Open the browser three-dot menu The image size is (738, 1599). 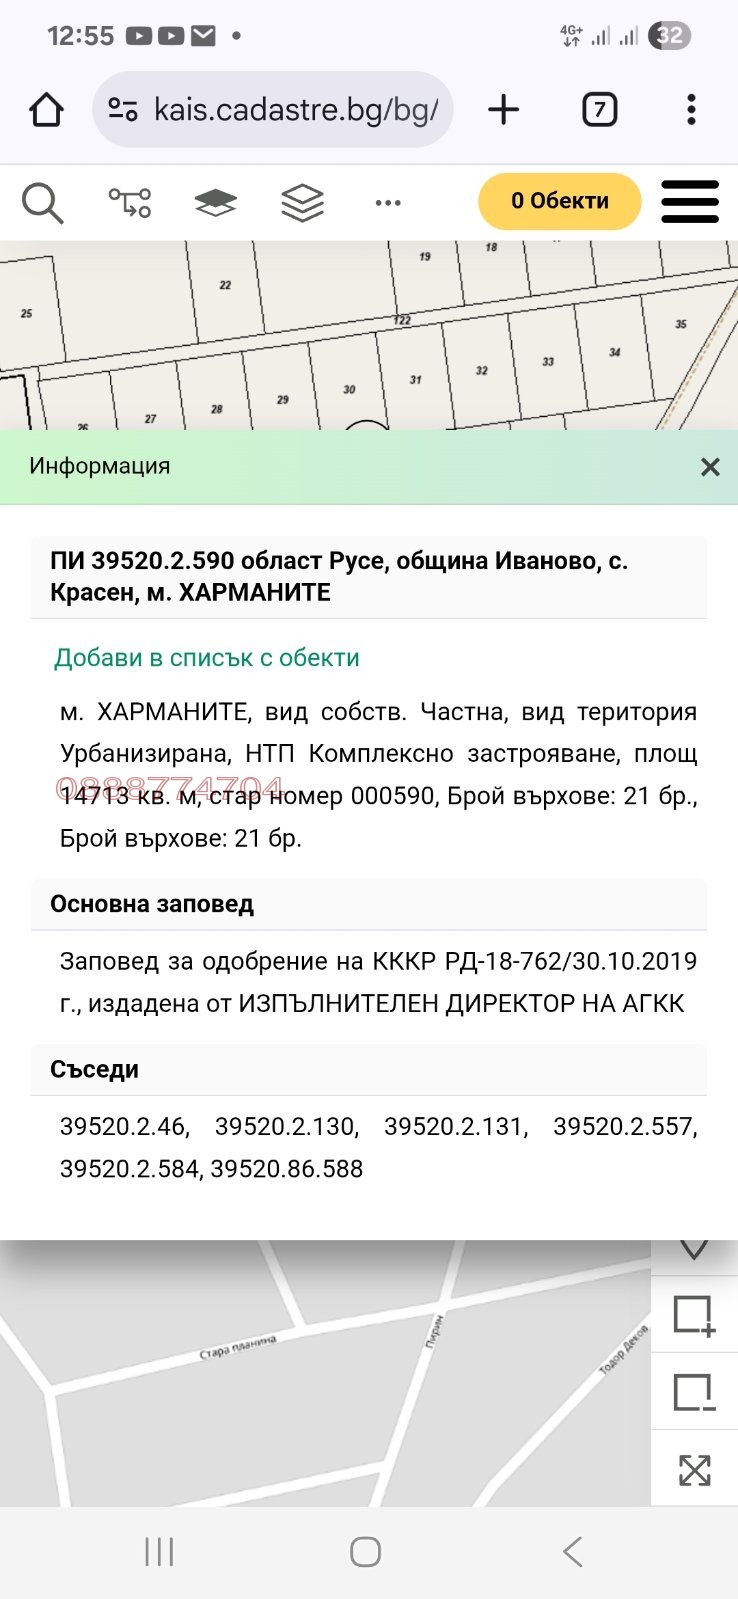click(x=691, y=110)
